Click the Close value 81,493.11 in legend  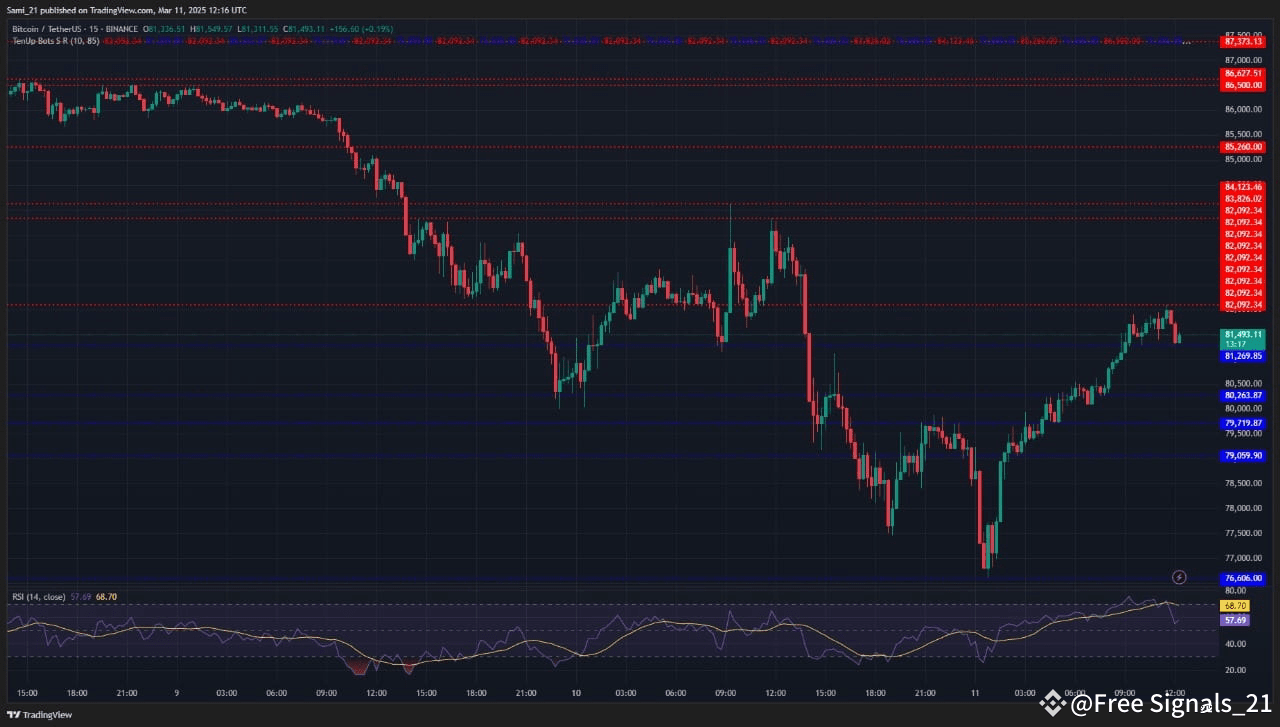304,29
